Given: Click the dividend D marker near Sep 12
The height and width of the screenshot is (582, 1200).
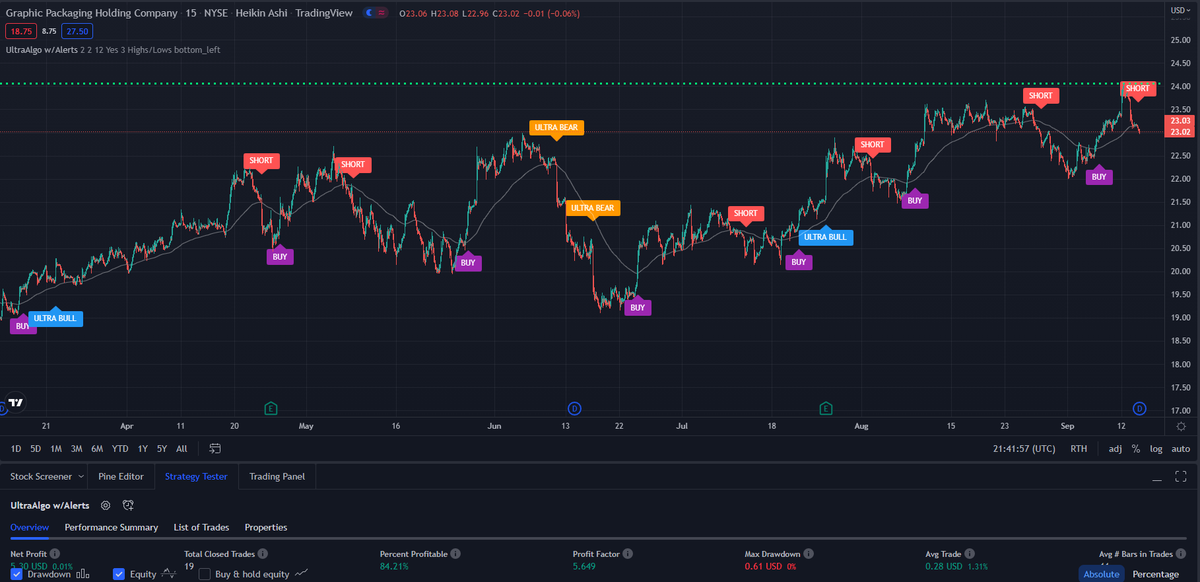Looking at the screenshot, I should point(1139,408).
